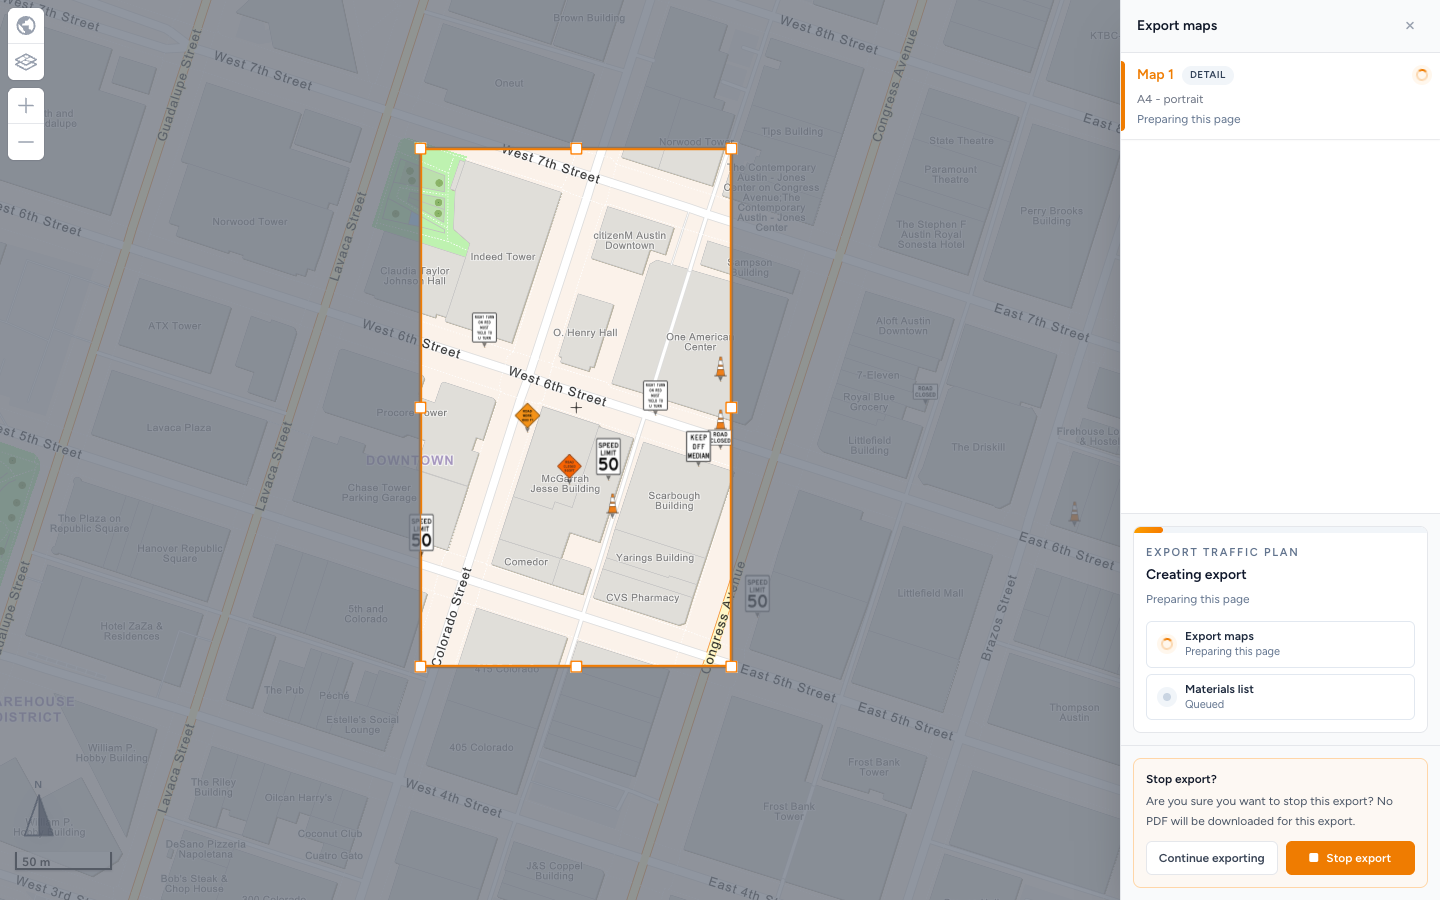This screenshot has height=900, width=1440.
Task: Select the Export maps progress step
Action: point(1280,644)
